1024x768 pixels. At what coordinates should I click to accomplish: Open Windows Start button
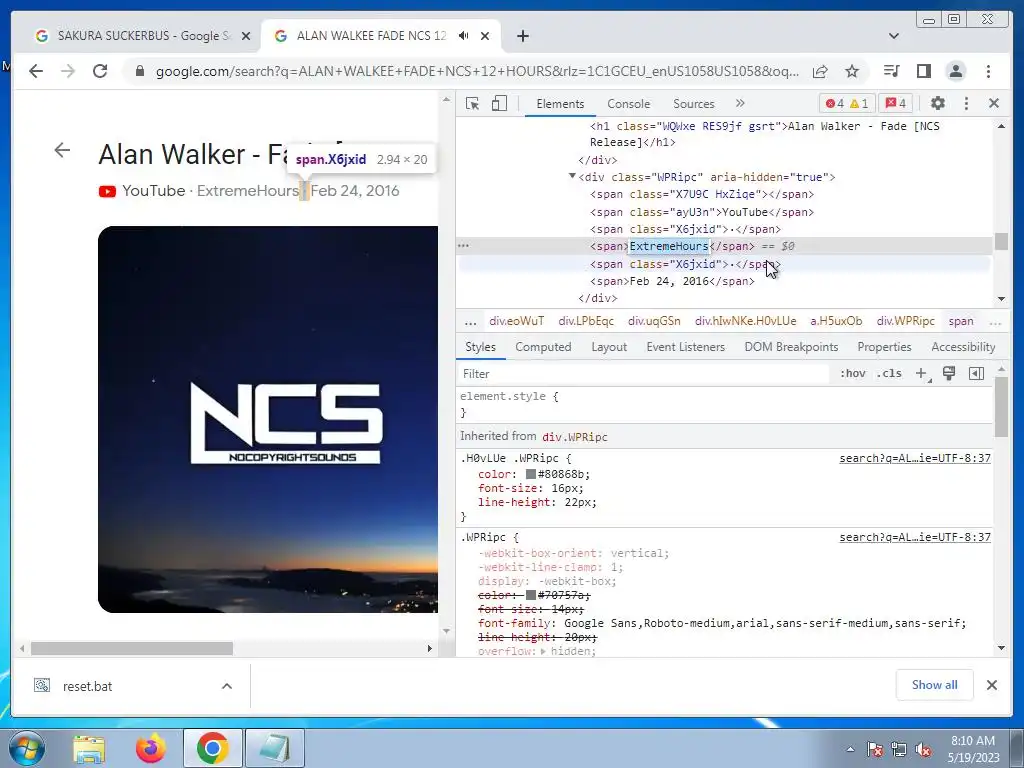click(x=27, y=748)
